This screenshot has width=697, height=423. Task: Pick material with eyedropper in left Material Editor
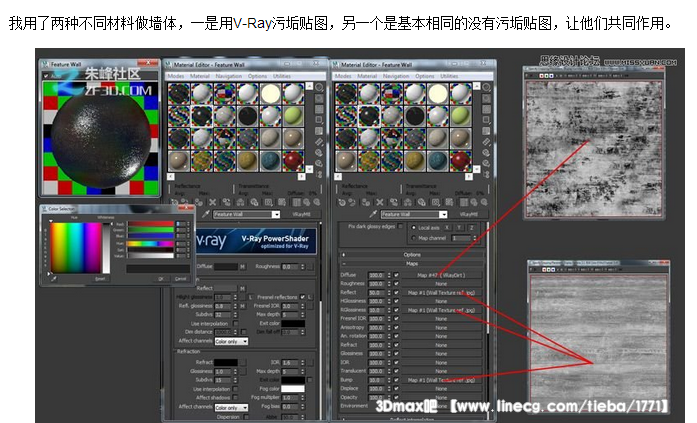[206, 214]
